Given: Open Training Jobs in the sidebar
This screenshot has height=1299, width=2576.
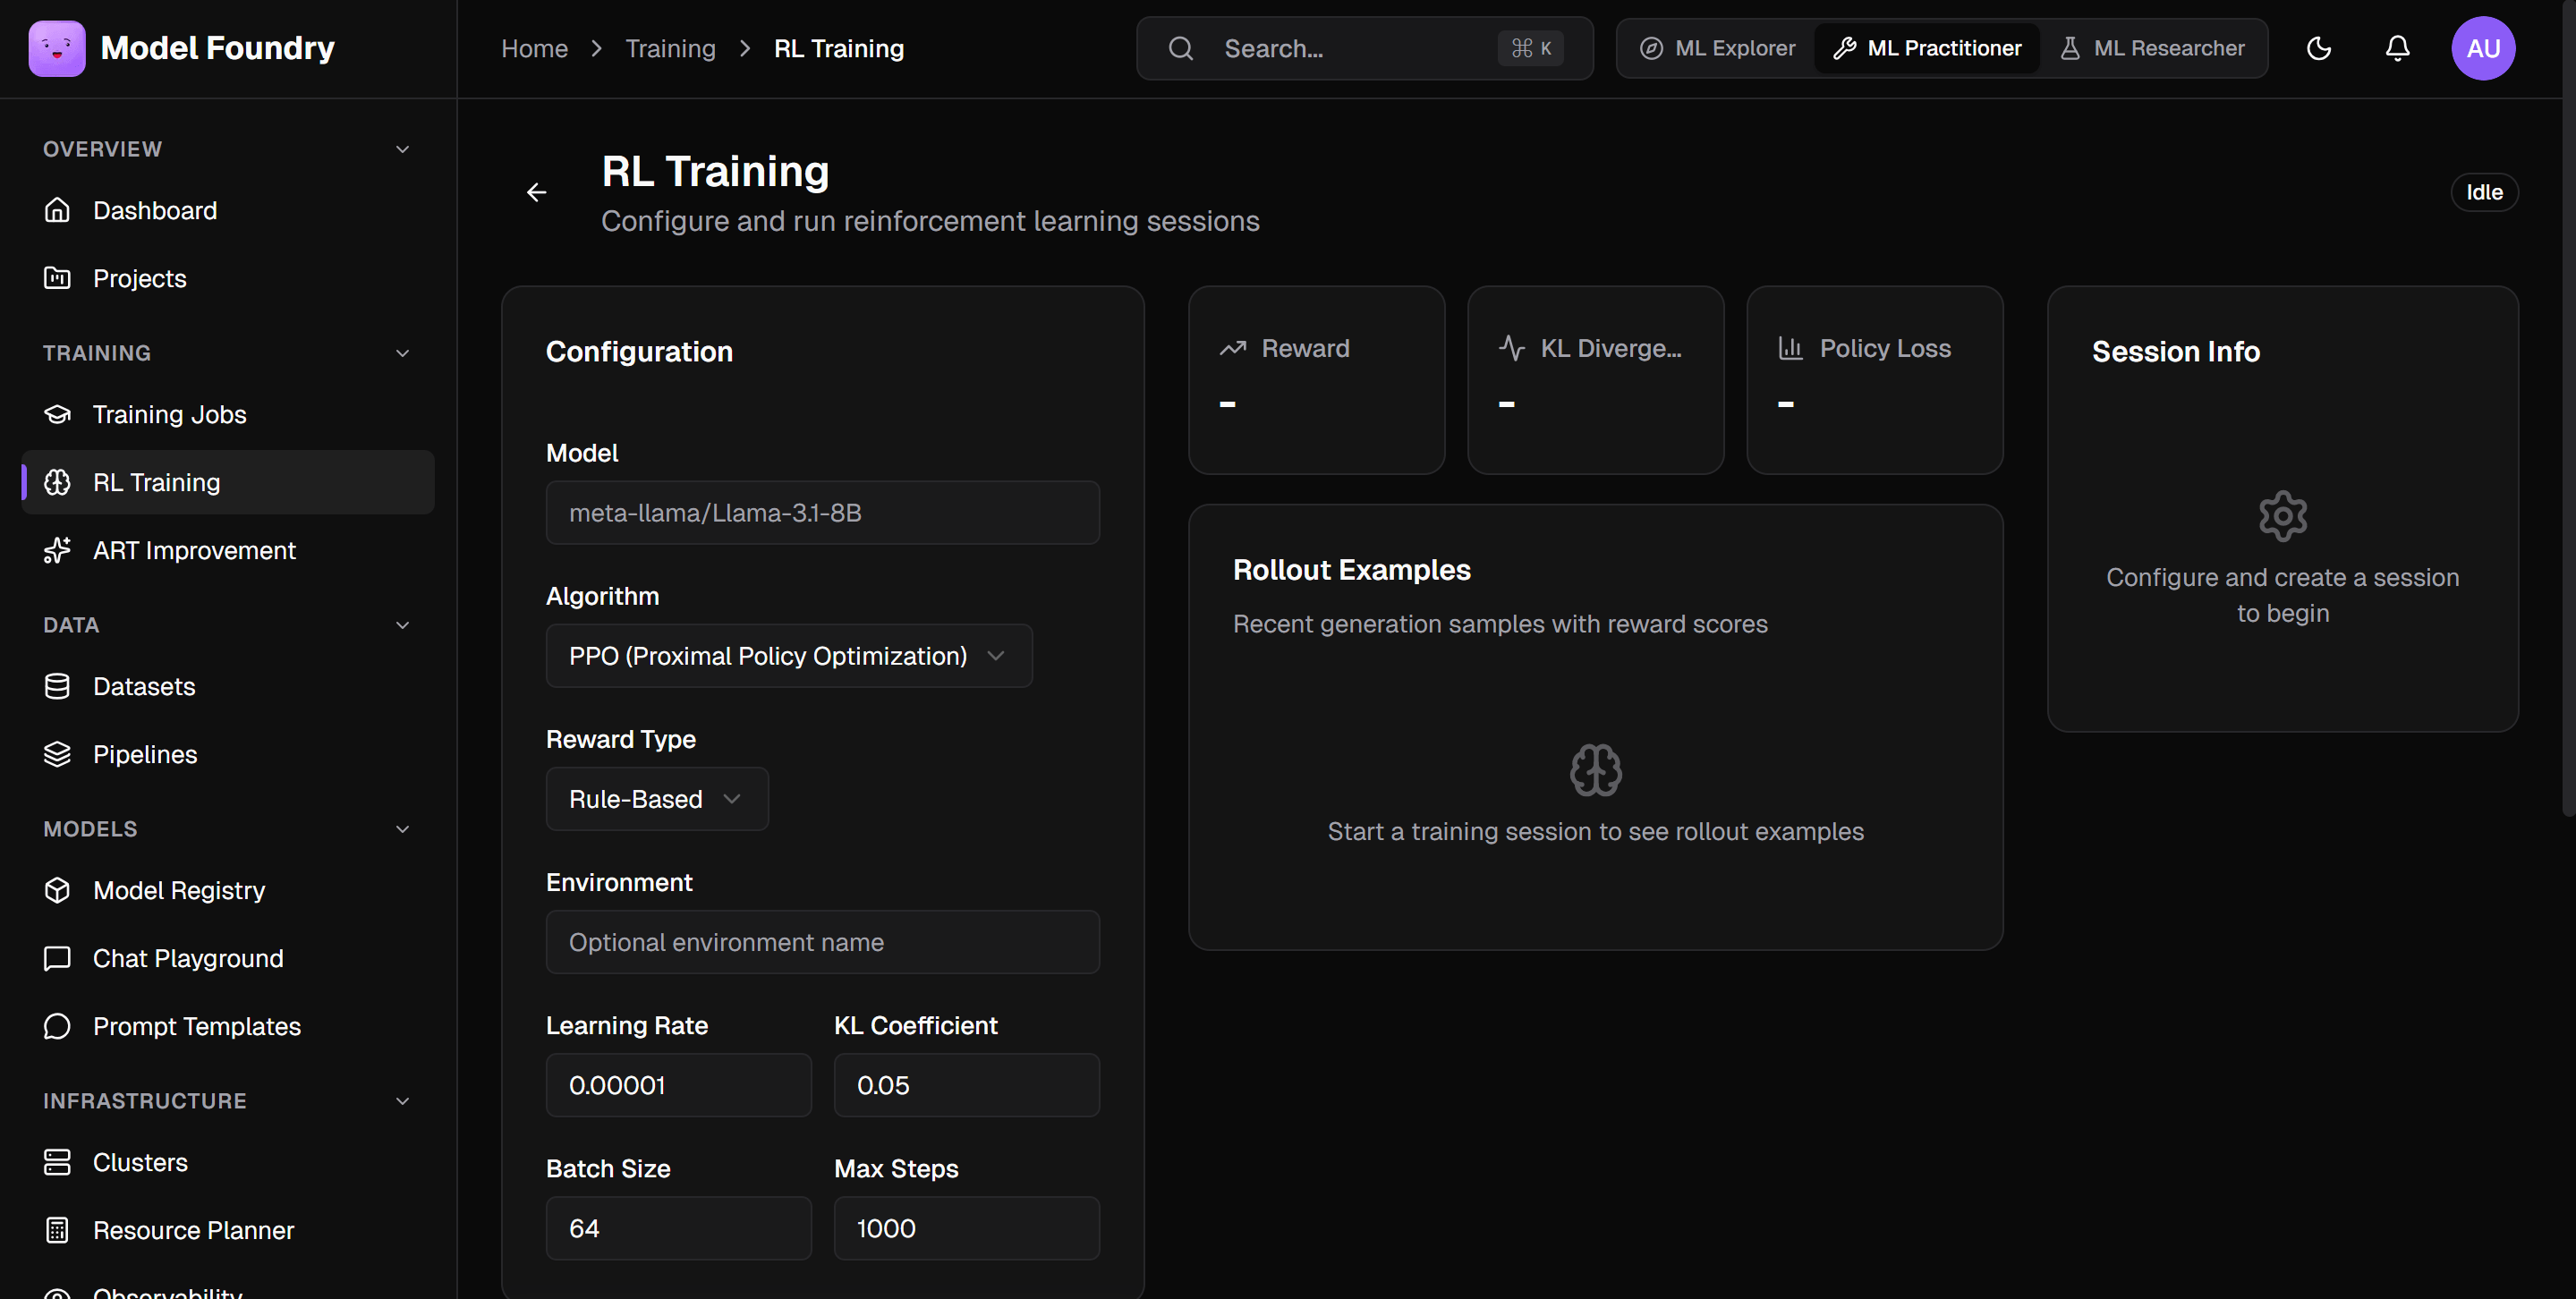Looking at the screenshot, I should coord(228,414).
